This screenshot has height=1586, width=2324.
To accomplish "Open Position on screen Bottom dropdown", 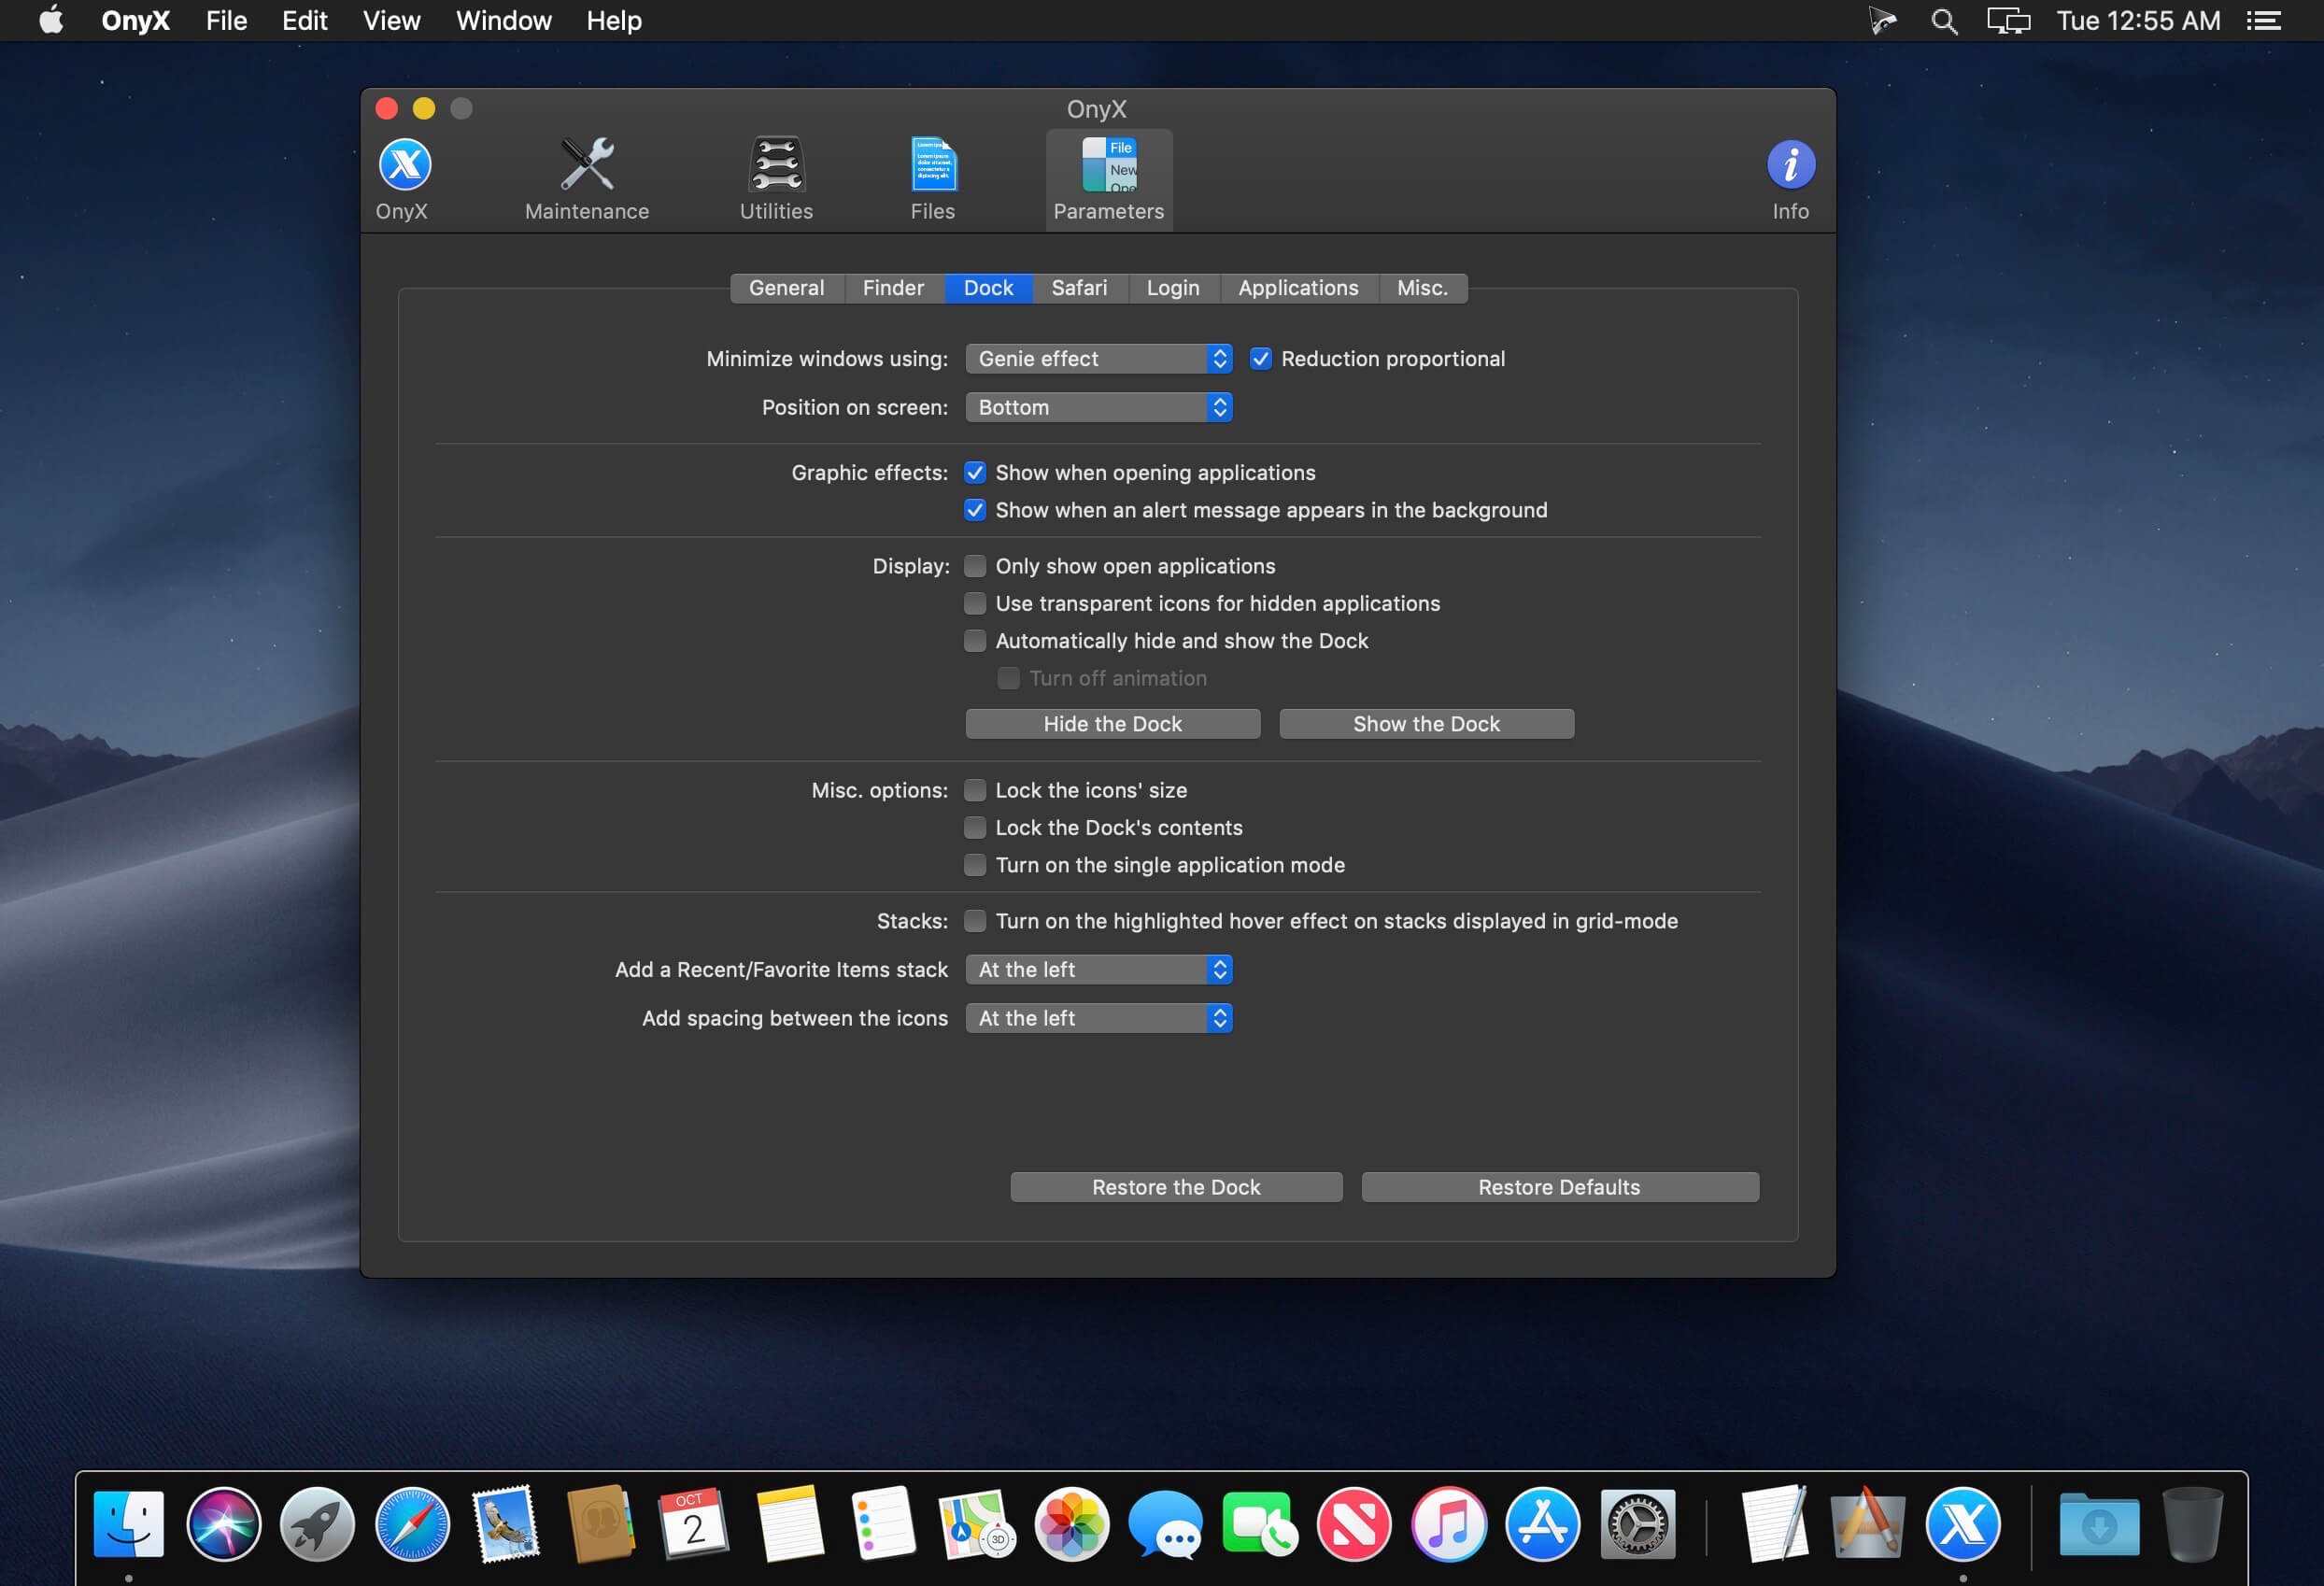I will 1098,408.
